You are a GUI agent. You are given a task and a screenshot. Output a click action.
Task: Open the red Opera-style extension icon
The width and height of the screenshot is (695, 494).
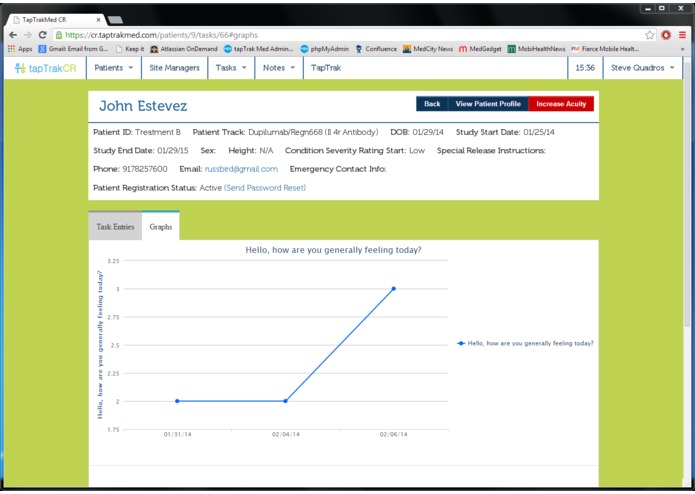[666, 35]
